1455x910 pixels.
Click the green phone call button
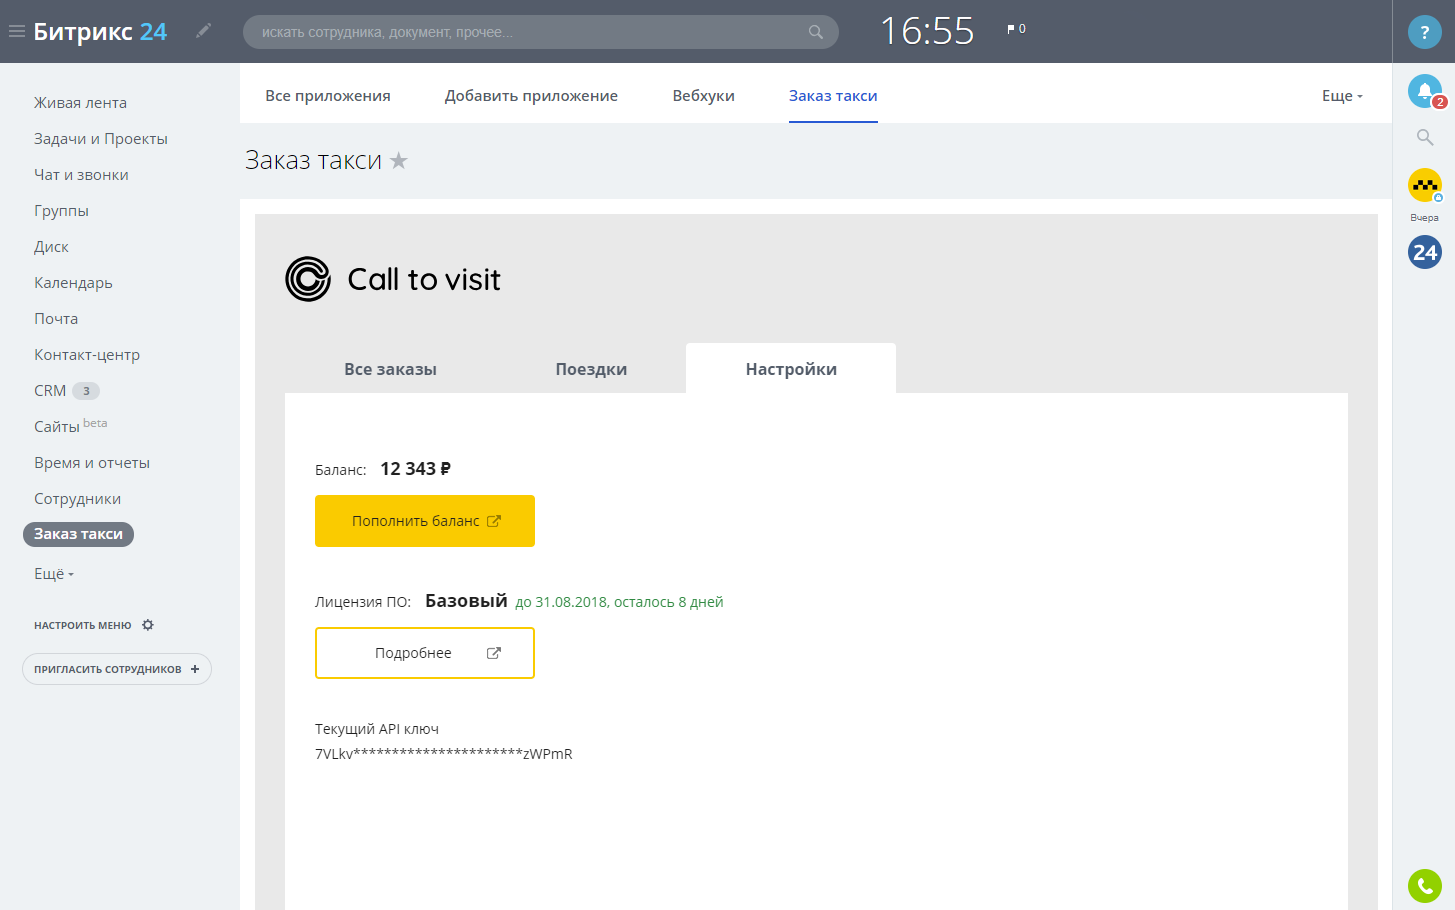pos(1424,885)
